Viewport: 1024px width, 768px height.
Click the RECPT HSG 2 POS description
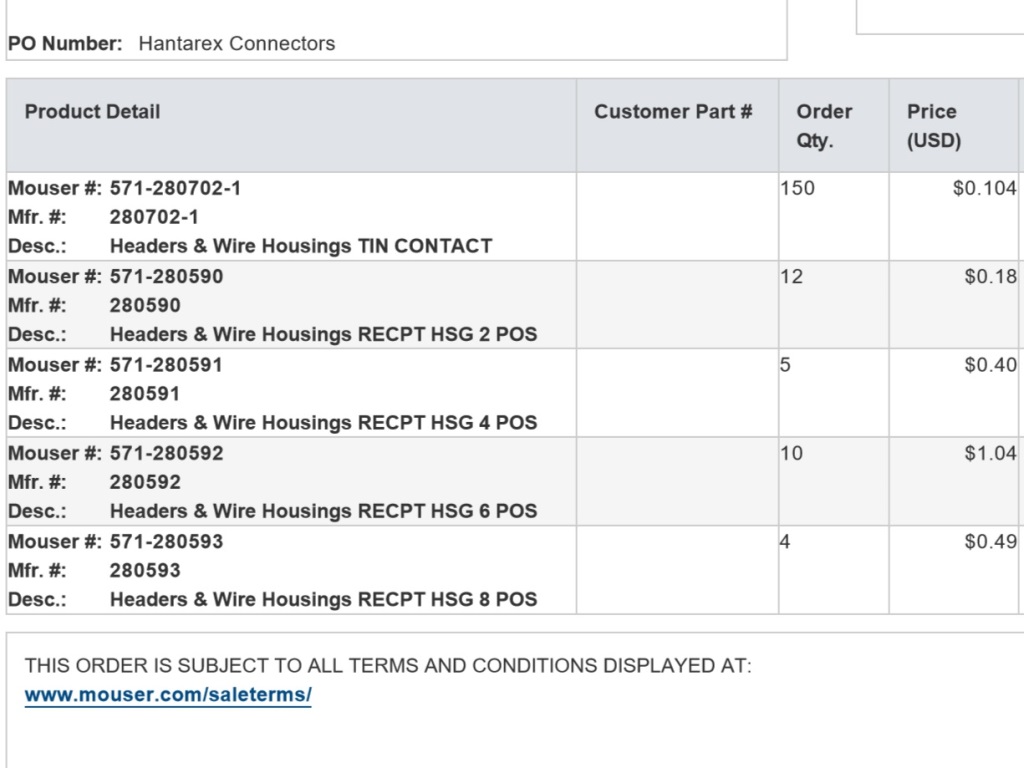[x=323, y=334]
